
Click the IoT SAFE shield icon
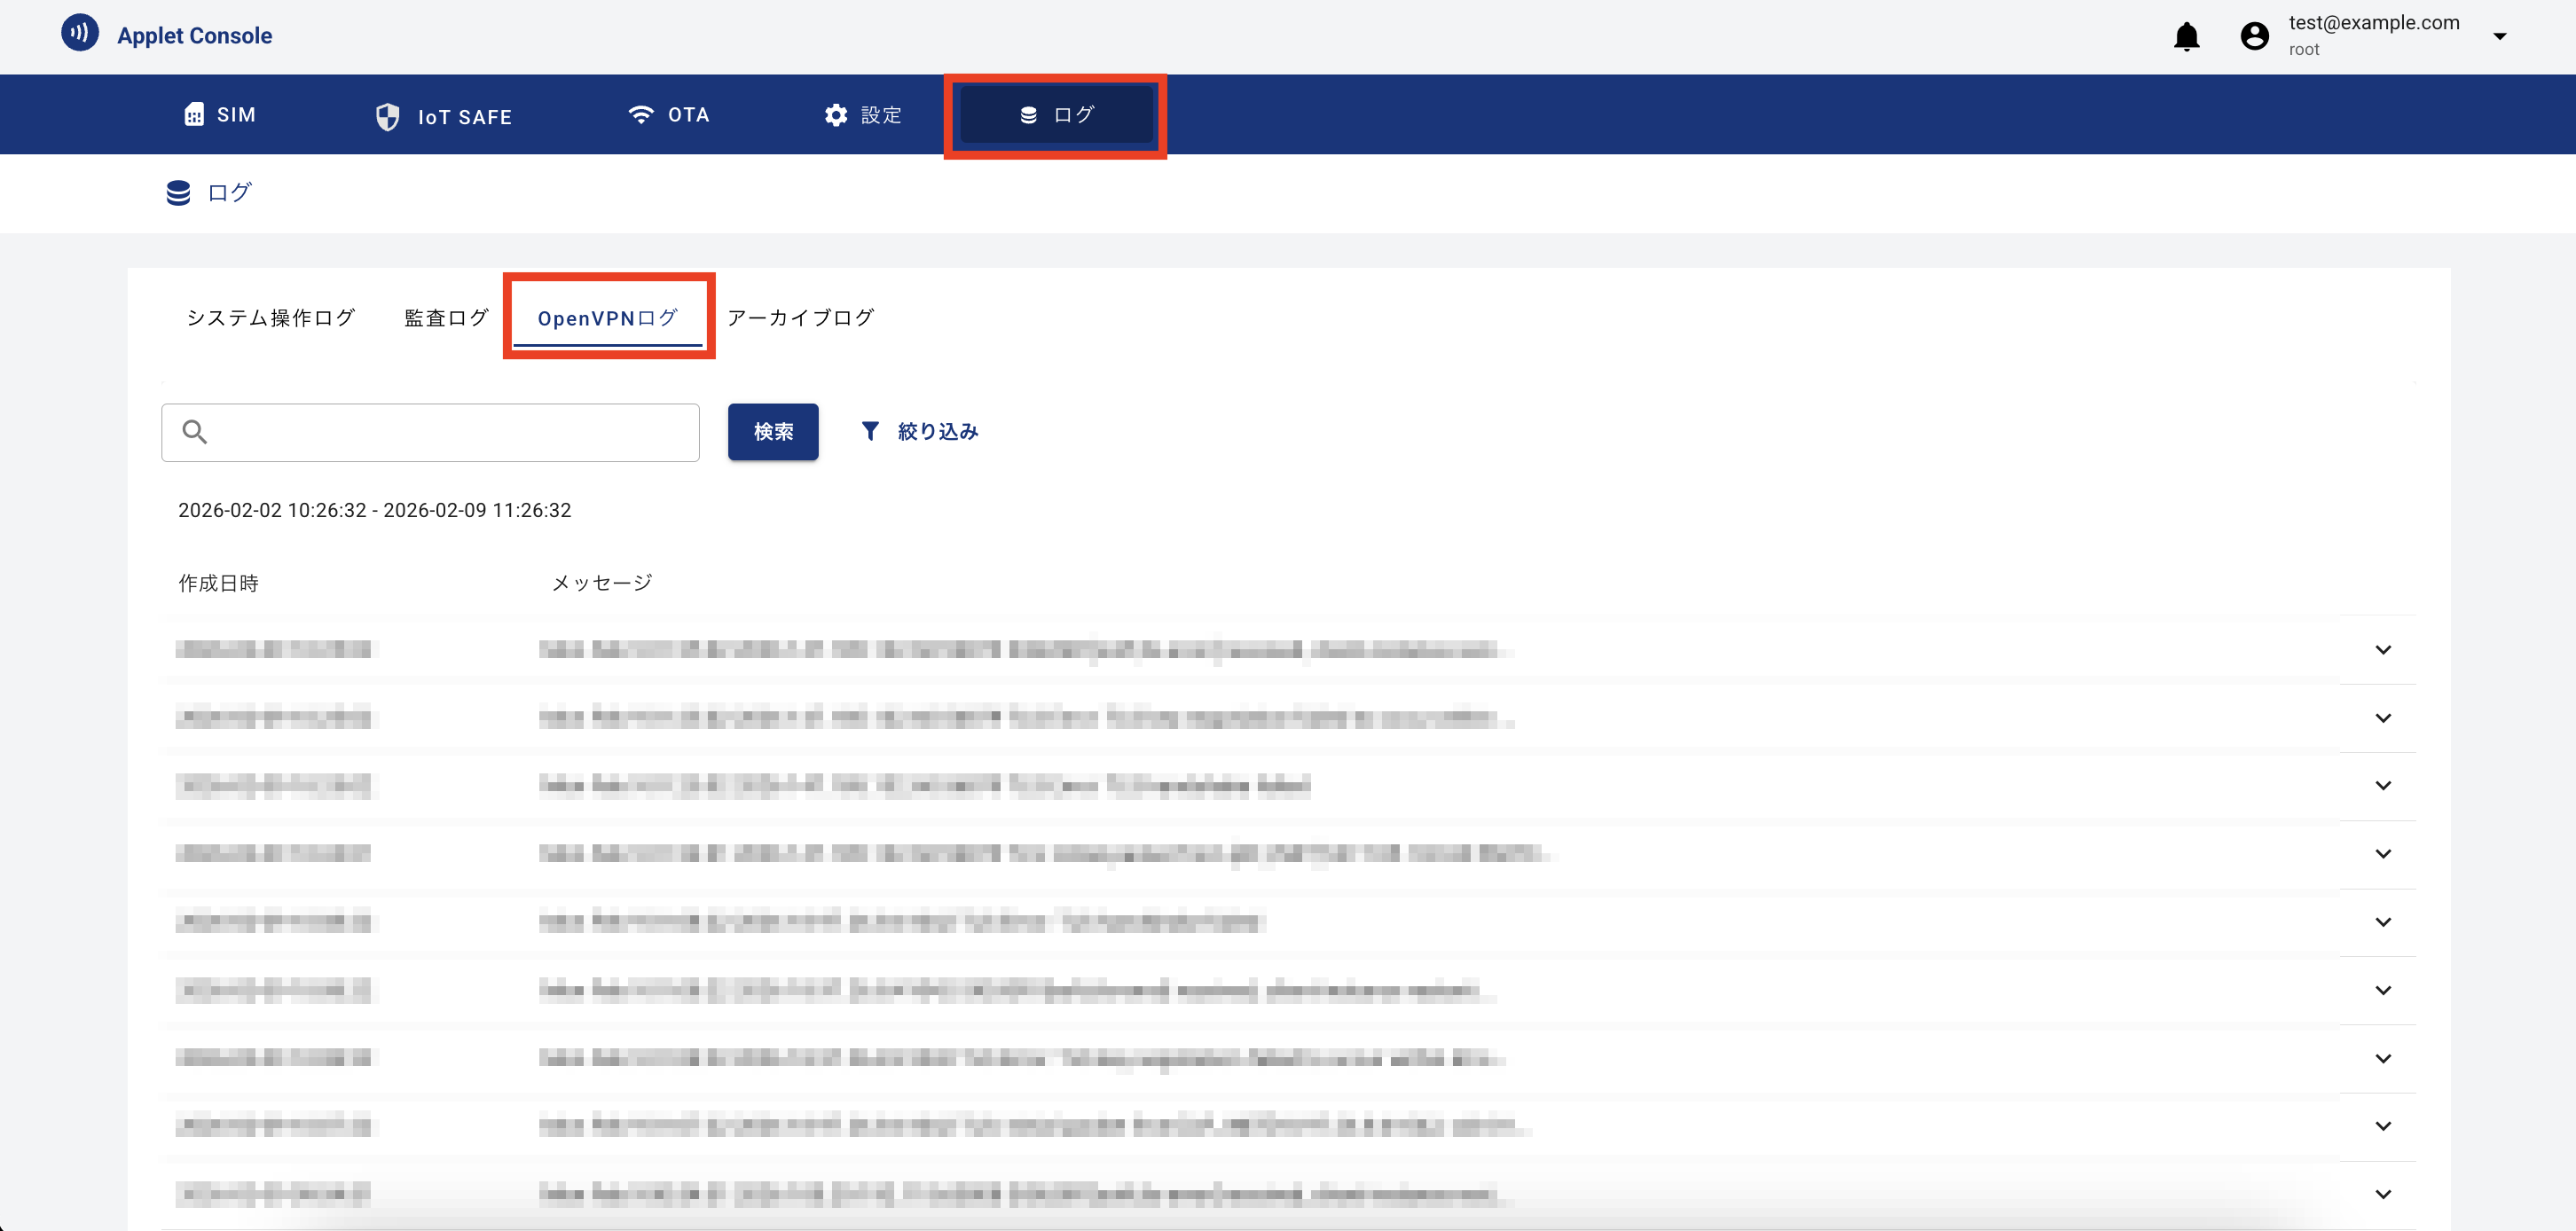pos(387,117)
